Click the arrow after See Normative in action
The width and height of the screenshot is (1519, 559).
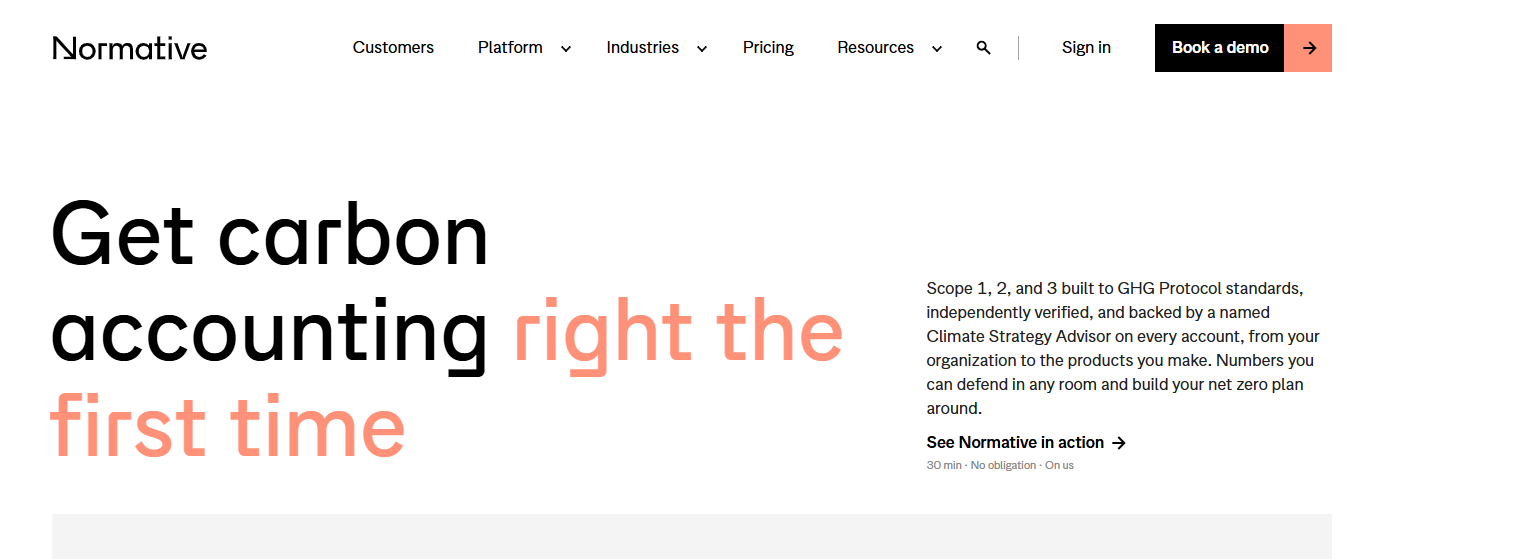(1119, 443)
